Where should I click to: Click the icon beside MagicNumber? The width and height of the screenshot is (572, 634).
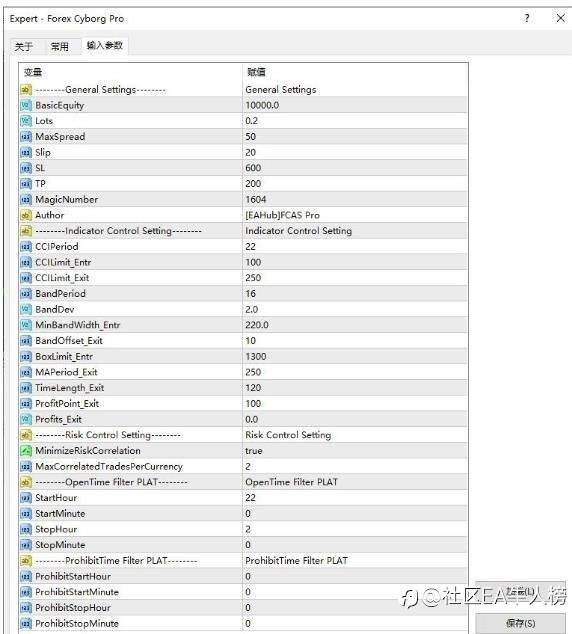[26, 200]
